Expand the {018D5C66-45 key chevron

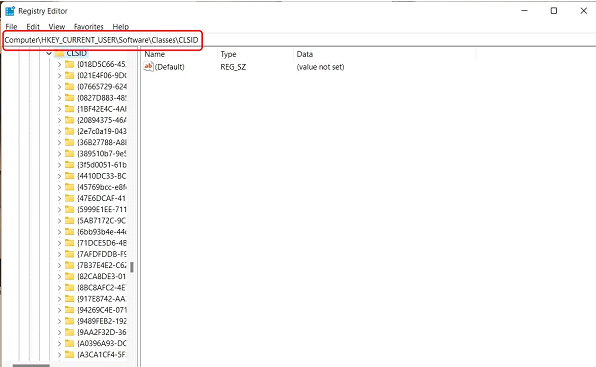click(x=59, y=65)
